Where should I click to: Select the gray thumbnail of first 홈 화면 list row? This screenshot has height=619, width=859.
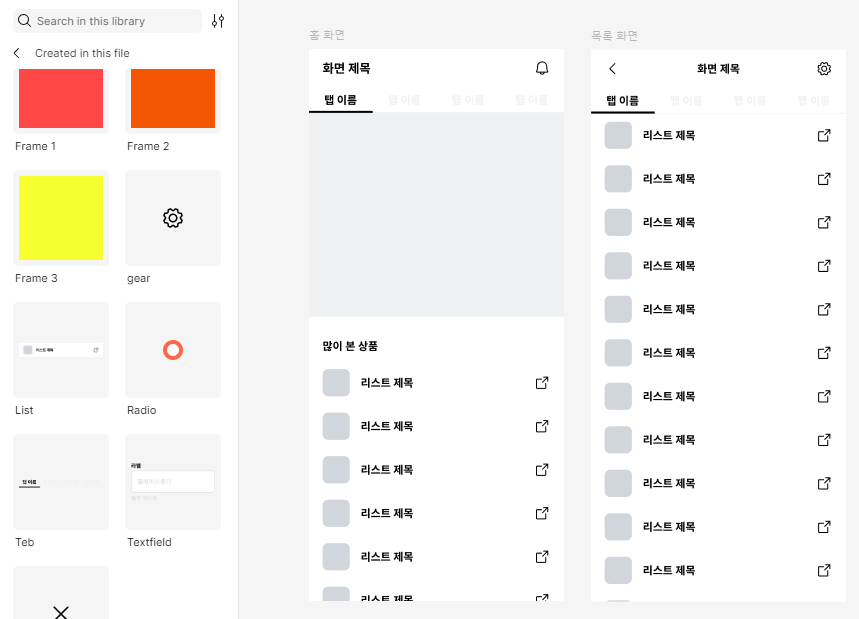point(336,383)
